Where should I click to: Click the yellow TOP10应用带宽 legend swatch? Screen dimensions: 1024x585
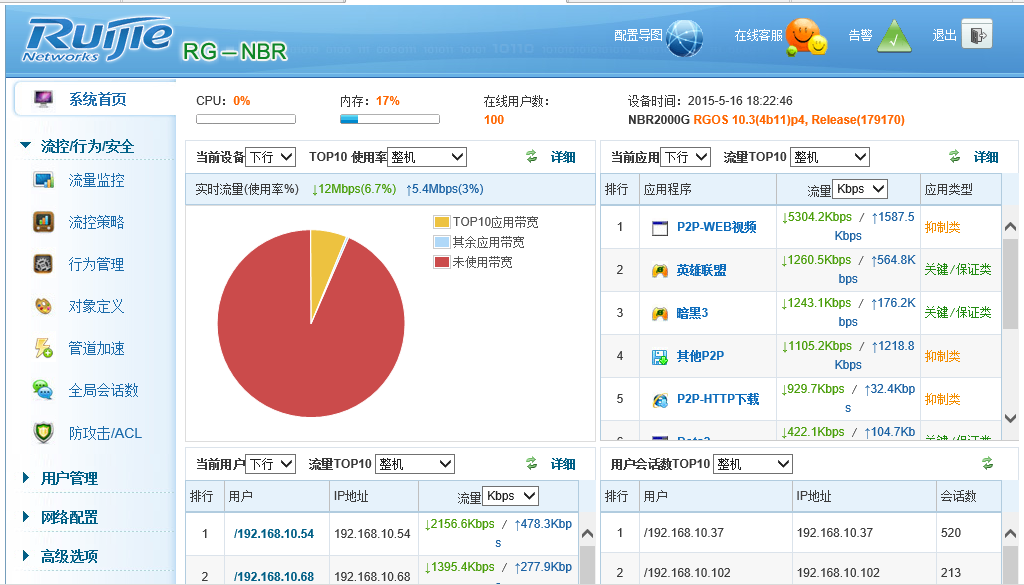(x=441, y=222)
